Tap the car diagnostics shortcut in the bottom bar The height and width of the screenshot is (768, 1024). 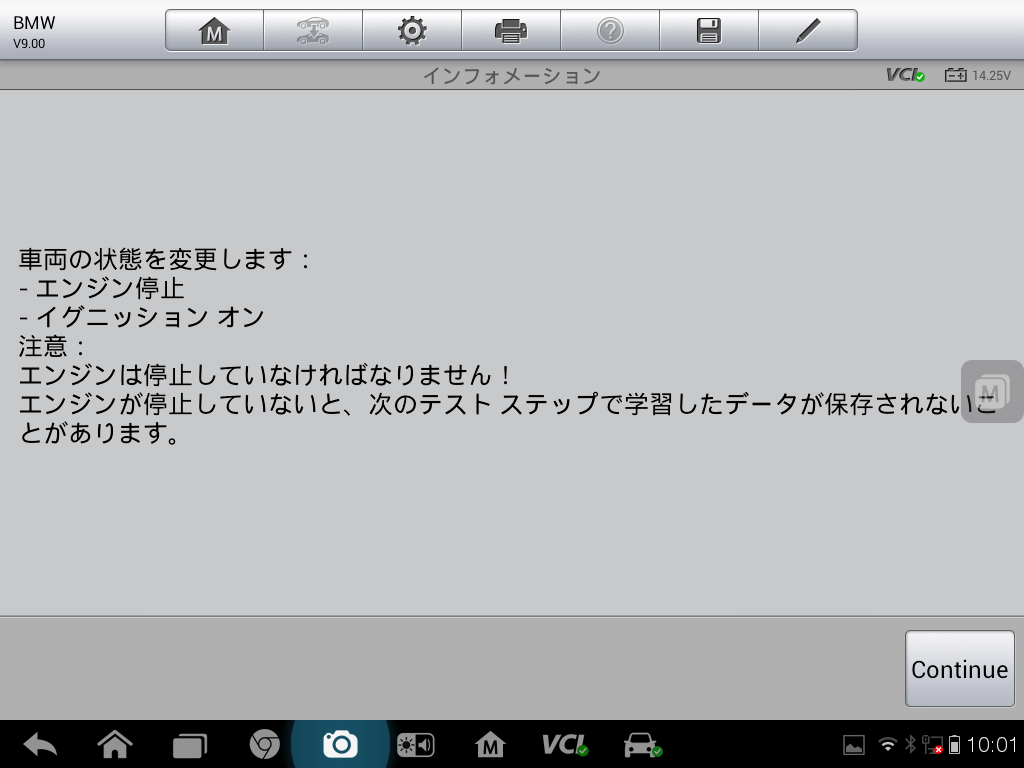641,744
